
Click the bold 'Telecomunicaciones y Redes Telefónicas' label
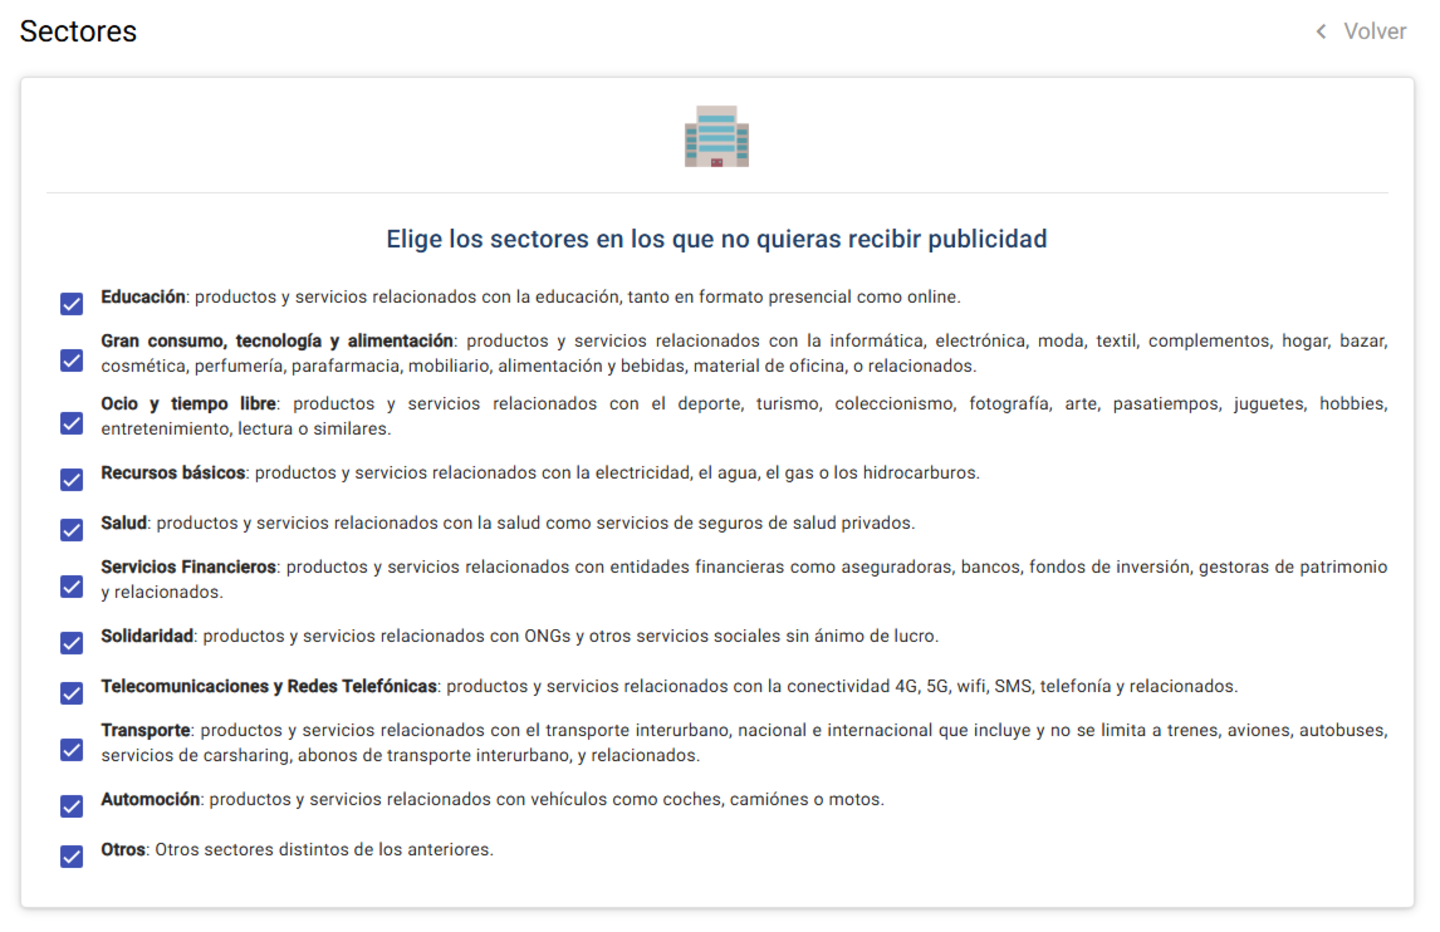[x=269, y=686]
